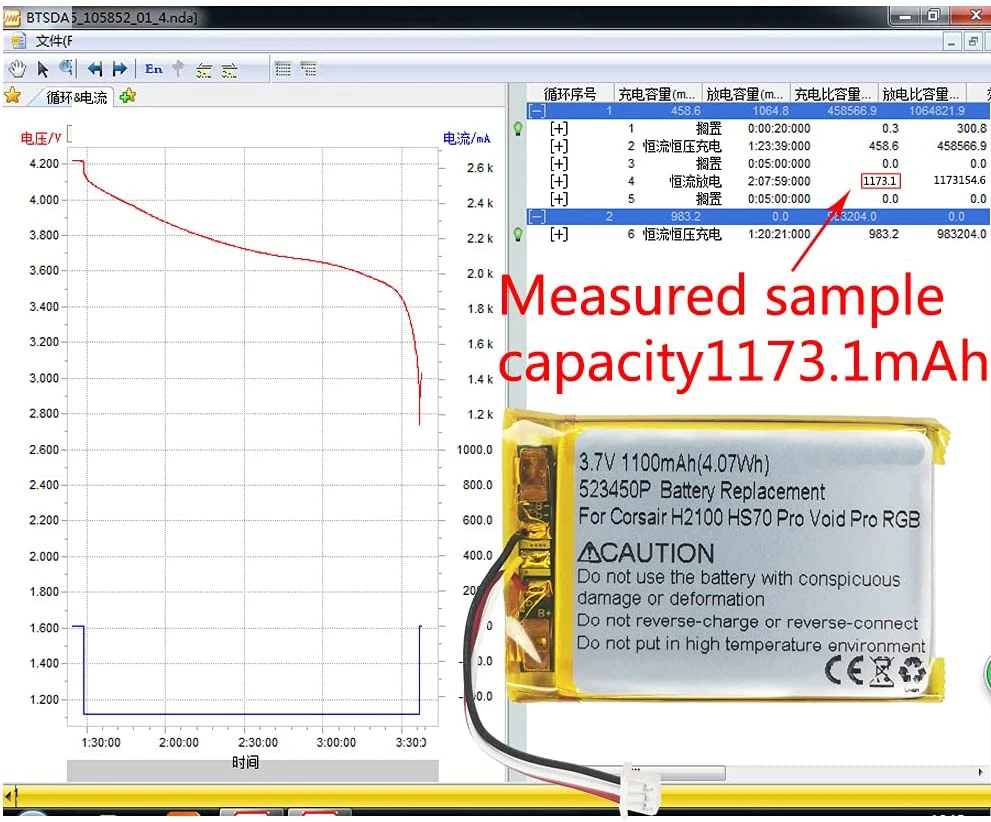Expand step 1 搁置 row
Image resolution: width=991 pixels, height=822 pixels.
[x=559, y=129]
